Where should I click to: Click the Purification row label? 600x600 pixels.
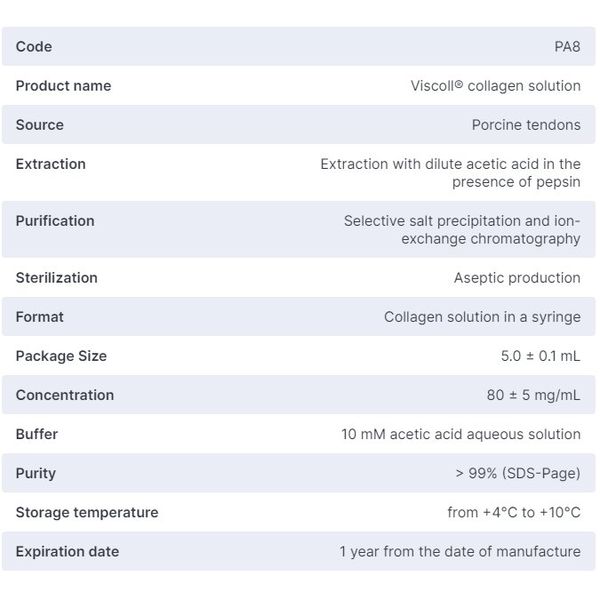pyautogui.click(x=55, y=221)
